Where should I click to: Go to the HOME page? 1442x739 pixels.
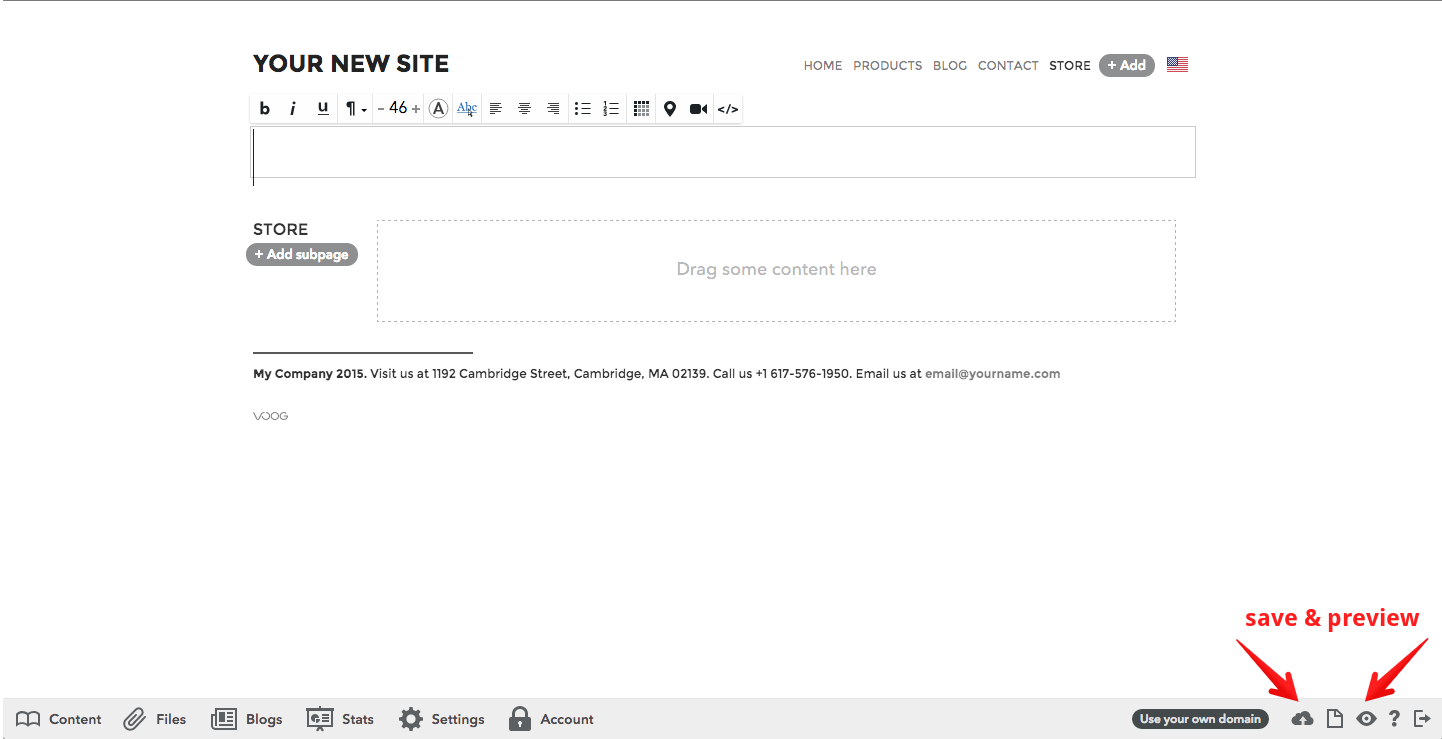(x=823, y=65)
